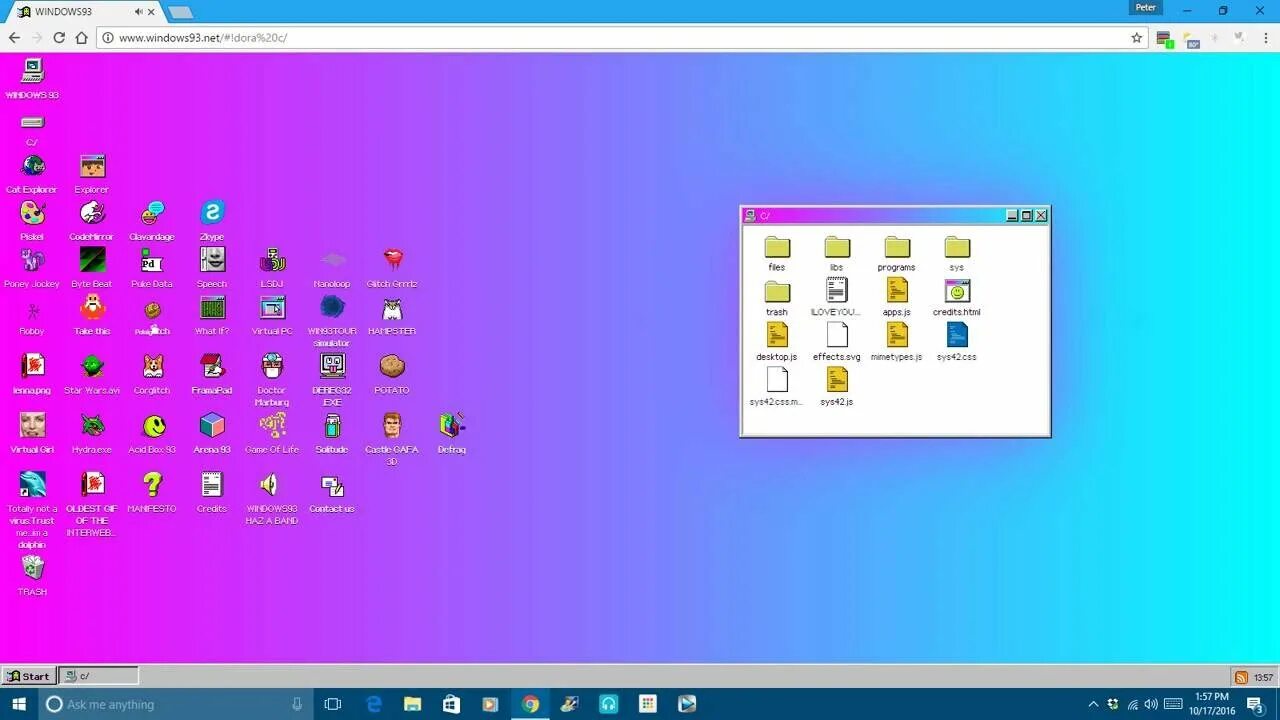Image resolution: width=1280 pixels, height=720 pixels.
Task: Start the LSDJ music tracker
Action: click(271, 261)
